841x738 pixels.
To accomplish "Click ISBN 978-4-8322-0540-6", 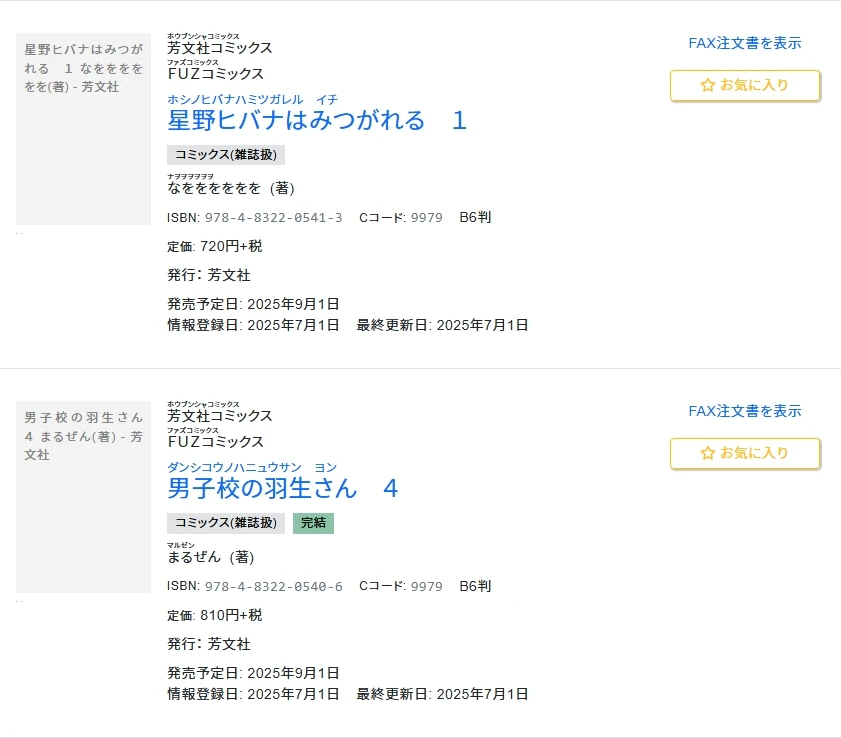I will tap(274, 586).
